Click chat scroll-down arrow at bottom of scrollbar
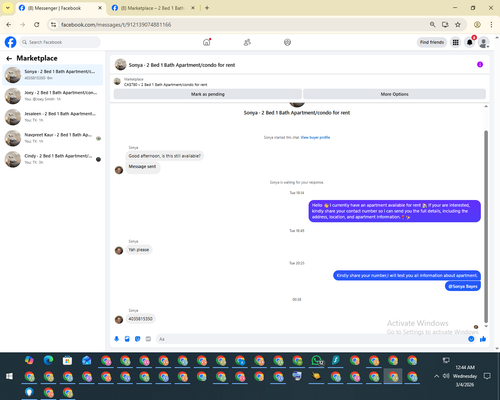 [x=486, y=327]
